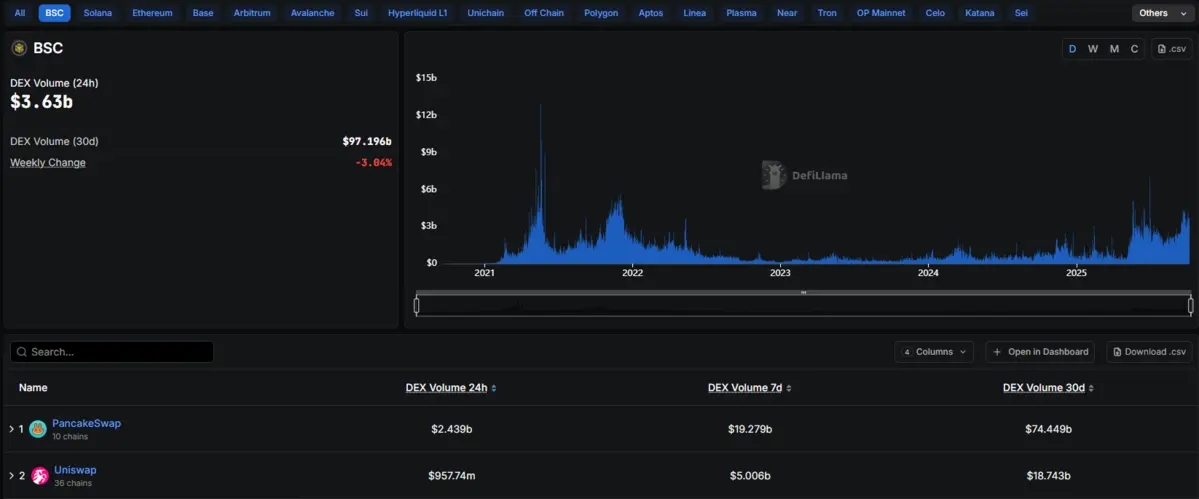
Task: Download the chart .csv file
Action: click(1172, 49)
